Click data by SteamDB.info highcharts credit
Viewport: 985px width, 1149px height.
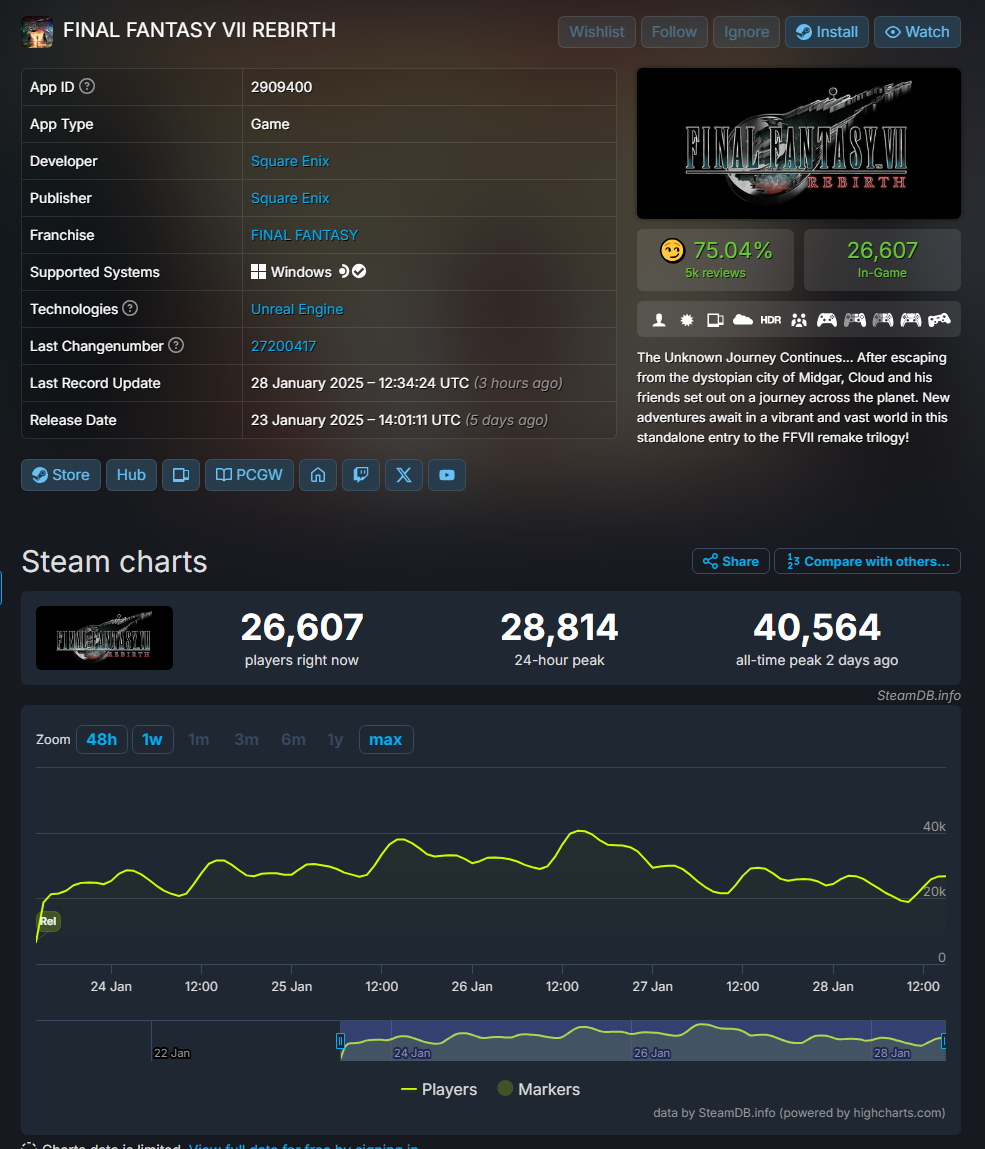(x=799, y=1112)
